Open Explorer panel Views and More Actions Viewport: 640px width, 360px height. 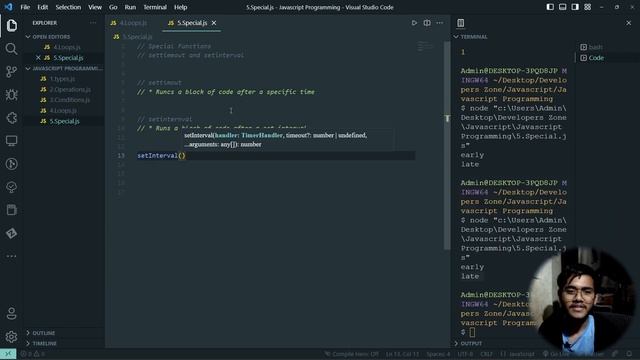pyautogui.click(x=93, y=23)
